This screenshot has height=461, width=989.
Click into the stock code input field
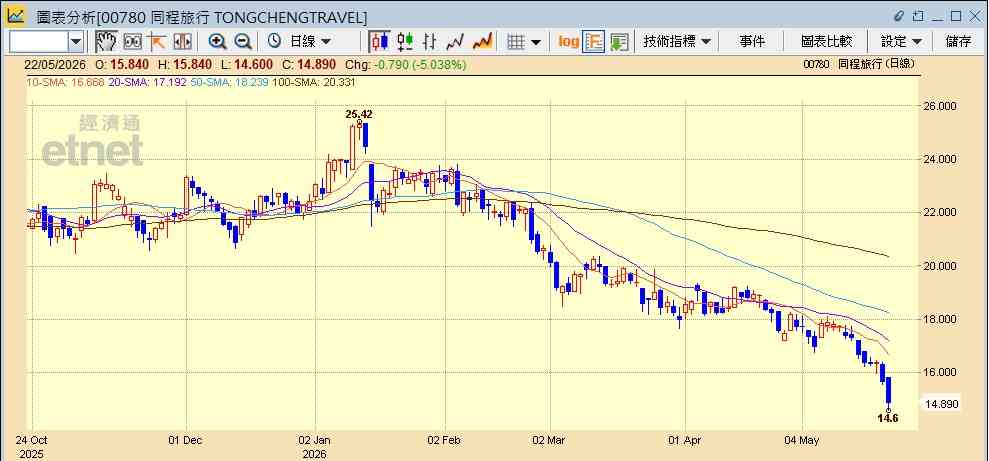click(x=38, y=42)
